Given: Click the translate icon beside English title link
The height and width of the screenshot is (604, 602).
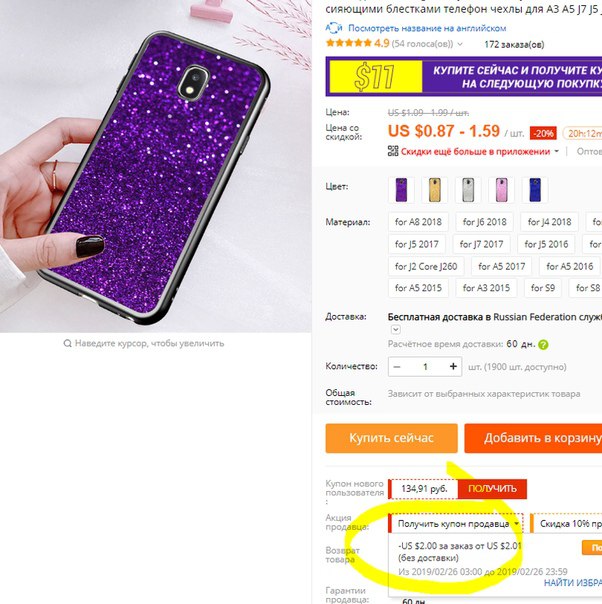Looking at the screenshot, I should coord(334,28).
